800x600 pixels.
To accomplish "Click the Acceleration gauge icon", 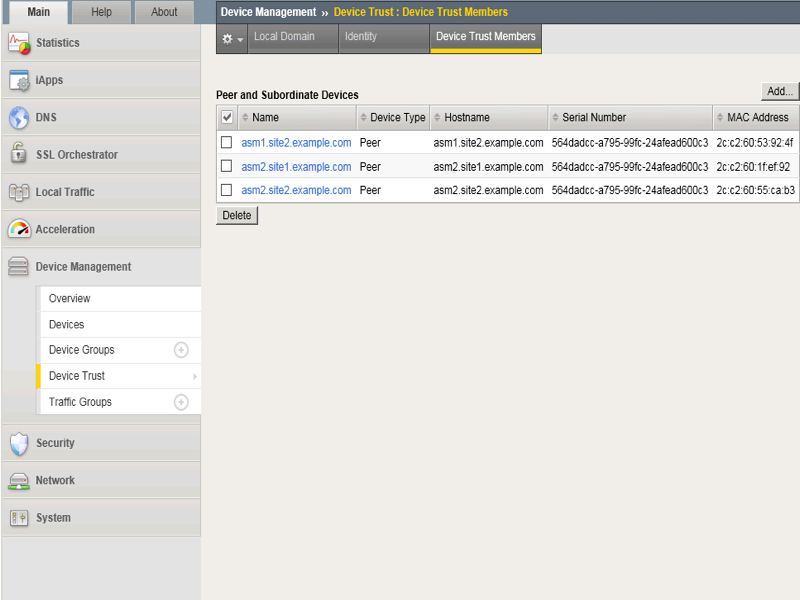I will coord(19,229).
